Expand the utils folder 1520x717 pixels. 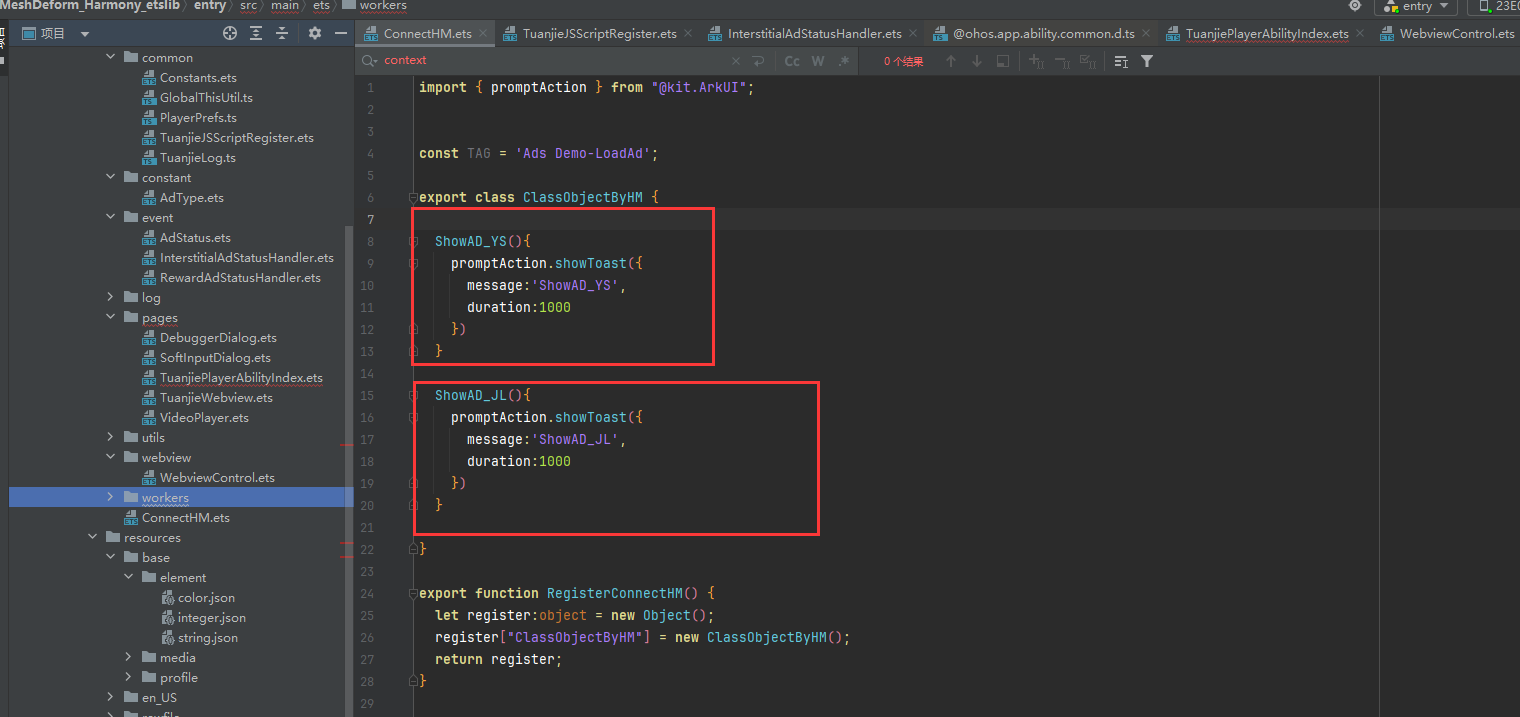(110, 437)
